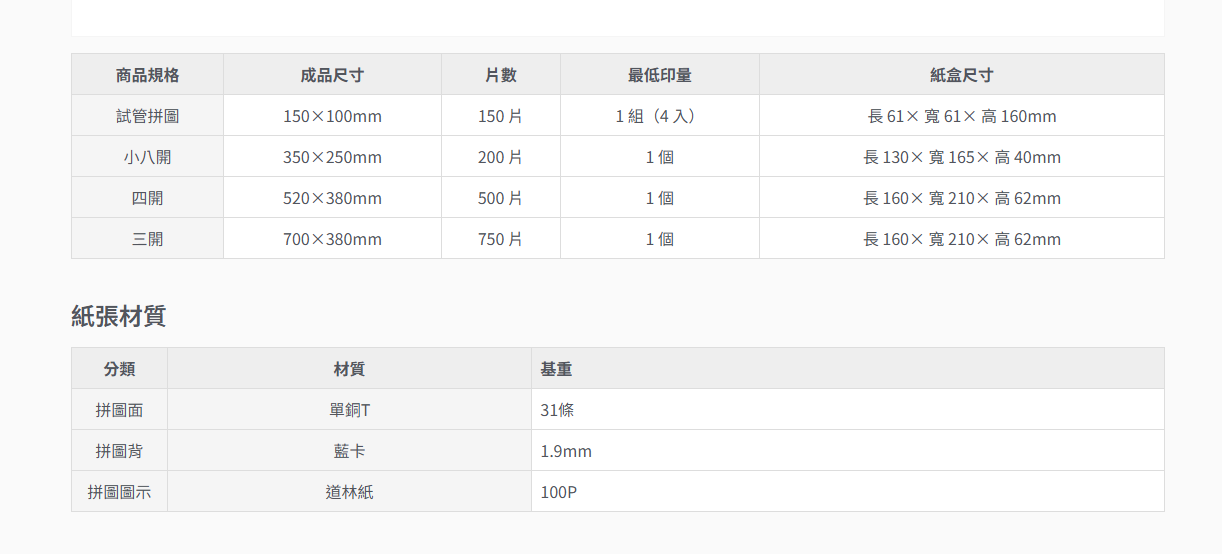The width and height of the screenshot is (1222, 554).
Task: Click the 紙盒尺寸 column header
Action: pyautogui.click(x=961, y=75)
